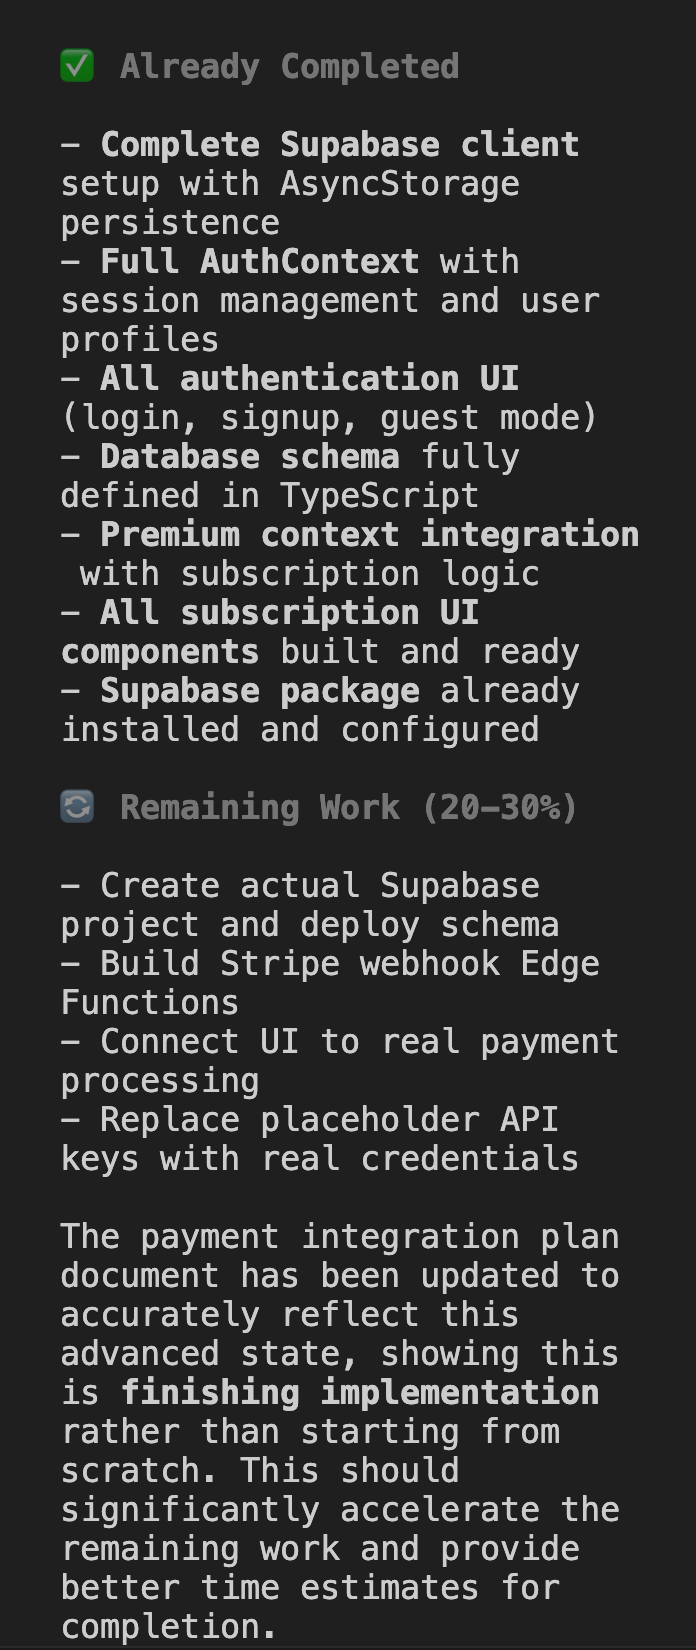The height and width of the screenshot is (1650, 696).
Task: Click the bold "Supabase package" text
Action: (259, 691)
